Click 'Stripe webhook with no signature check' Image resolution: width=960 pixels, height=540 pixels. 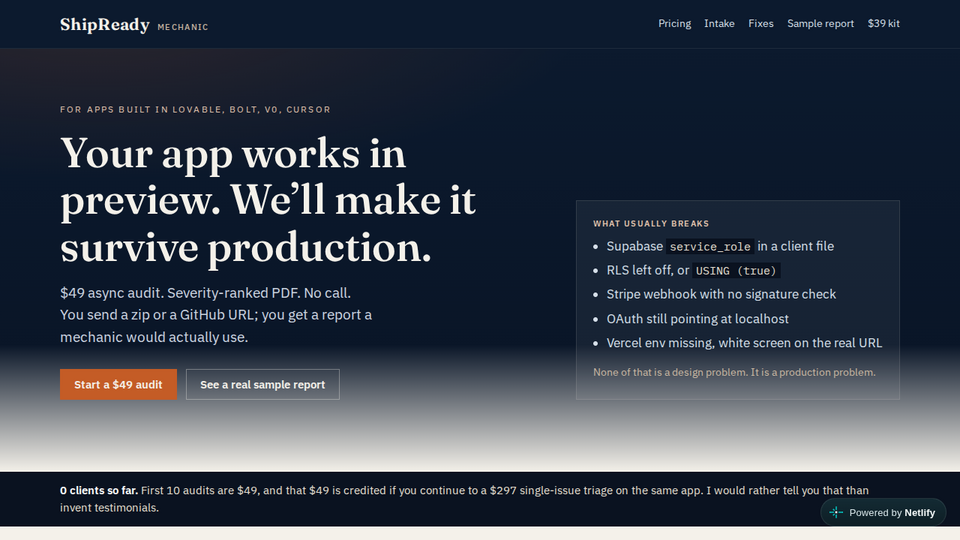click(x=721, y=294)
